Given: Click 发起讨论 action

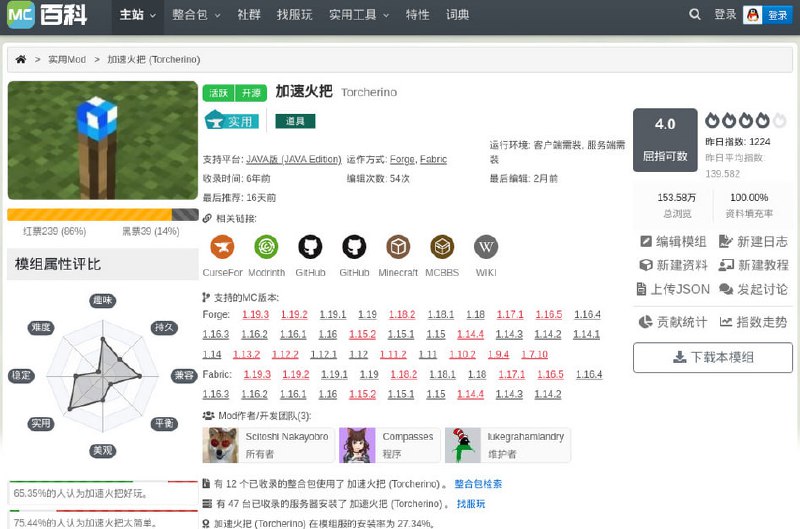Looking at the screenshot, I should [754, 289].
